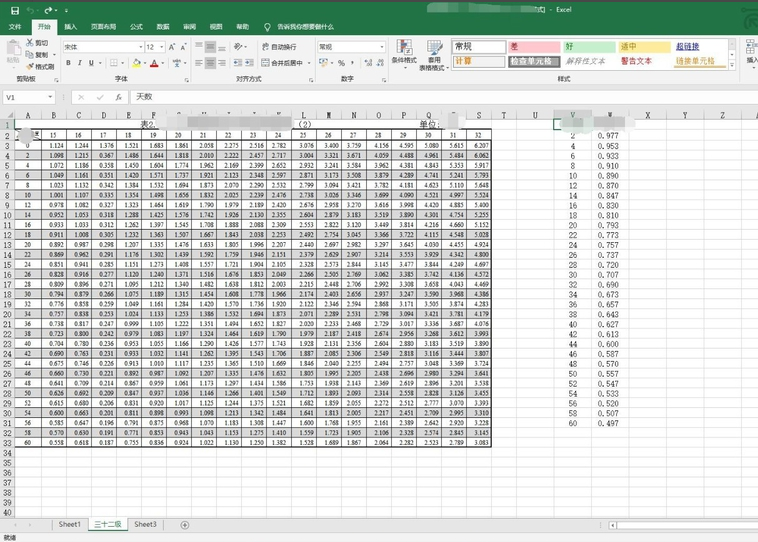Click the Borders icon in font group
758x542 pixels.
click(114, 63)
